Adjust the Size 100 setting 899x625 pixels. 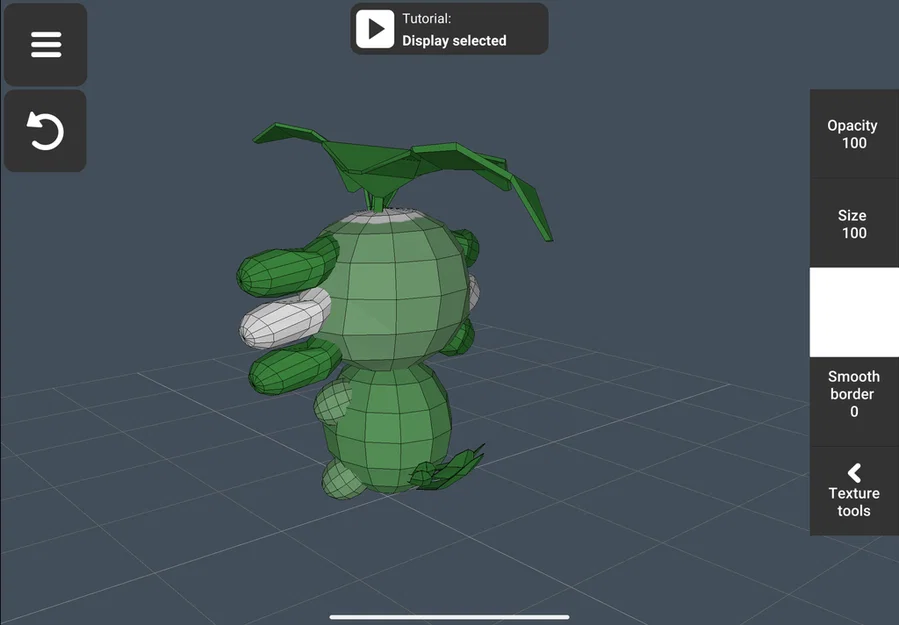854,223
